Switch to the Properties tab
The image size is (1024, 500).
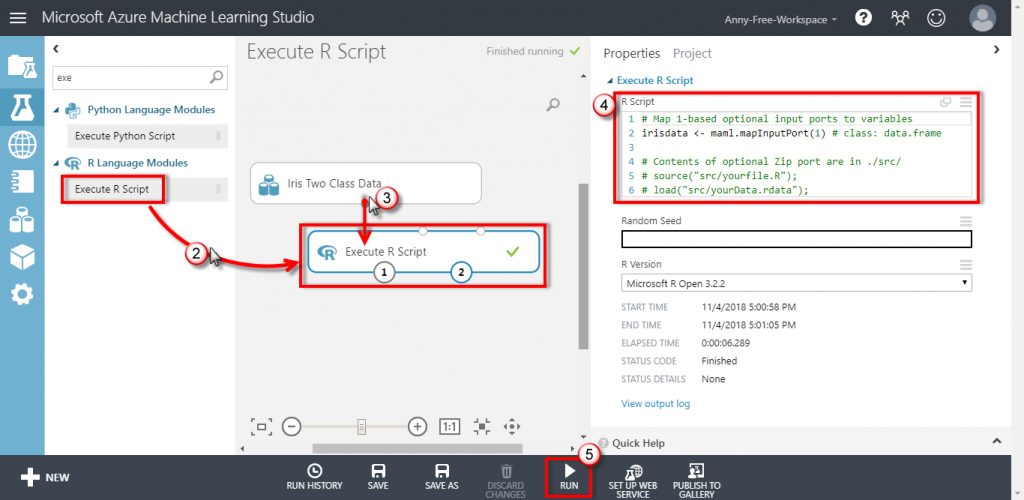coord(632,54)
